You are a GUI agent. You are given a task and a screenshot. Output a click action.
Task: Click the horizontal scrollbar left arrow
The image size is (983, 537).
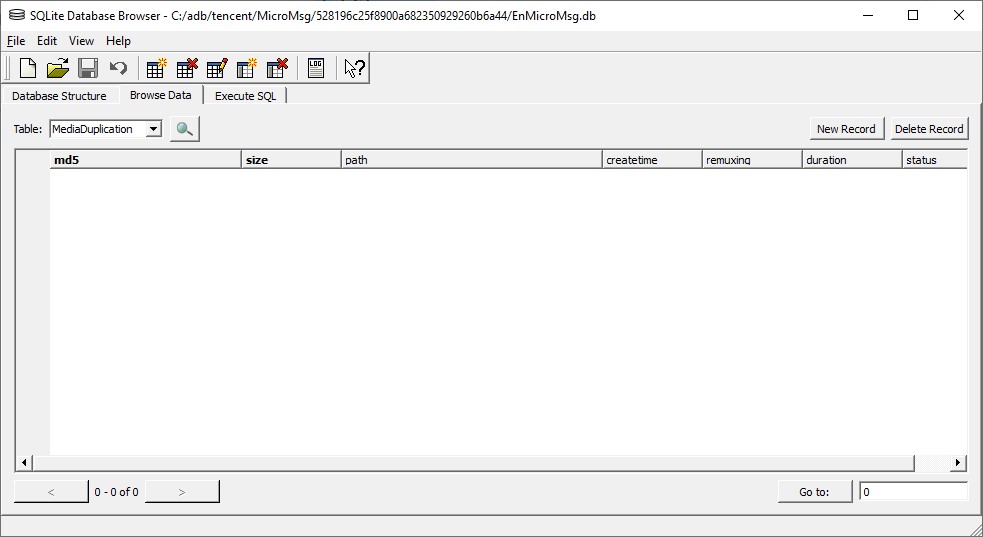24,463
